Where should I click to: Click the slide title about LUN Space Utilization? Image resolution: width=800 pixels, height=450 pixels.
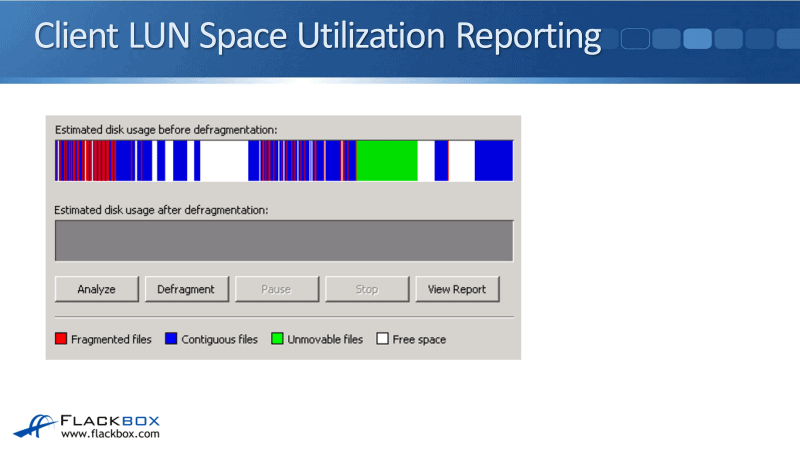click(318, 35)
